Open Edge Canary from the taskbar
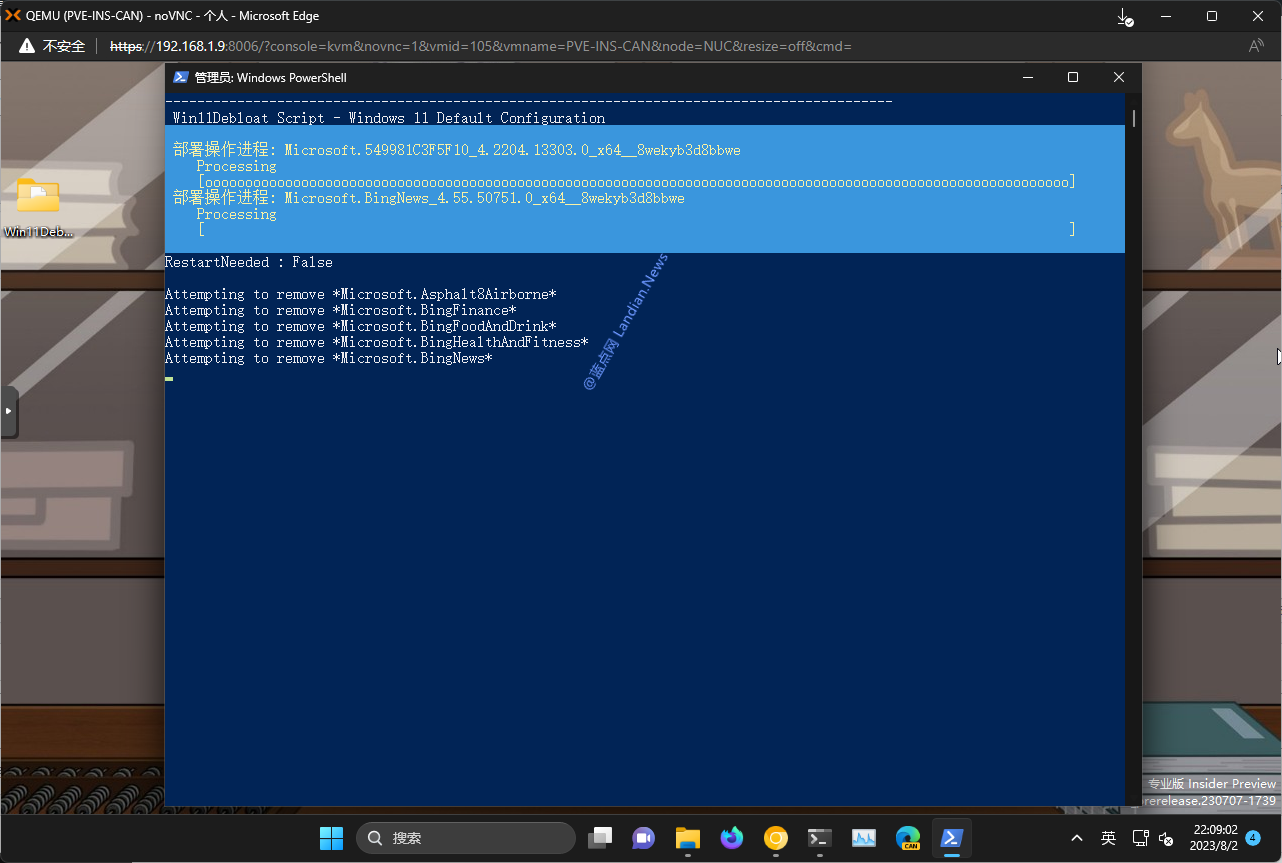Screen dimensions: 1282x863 click(908, 838)
